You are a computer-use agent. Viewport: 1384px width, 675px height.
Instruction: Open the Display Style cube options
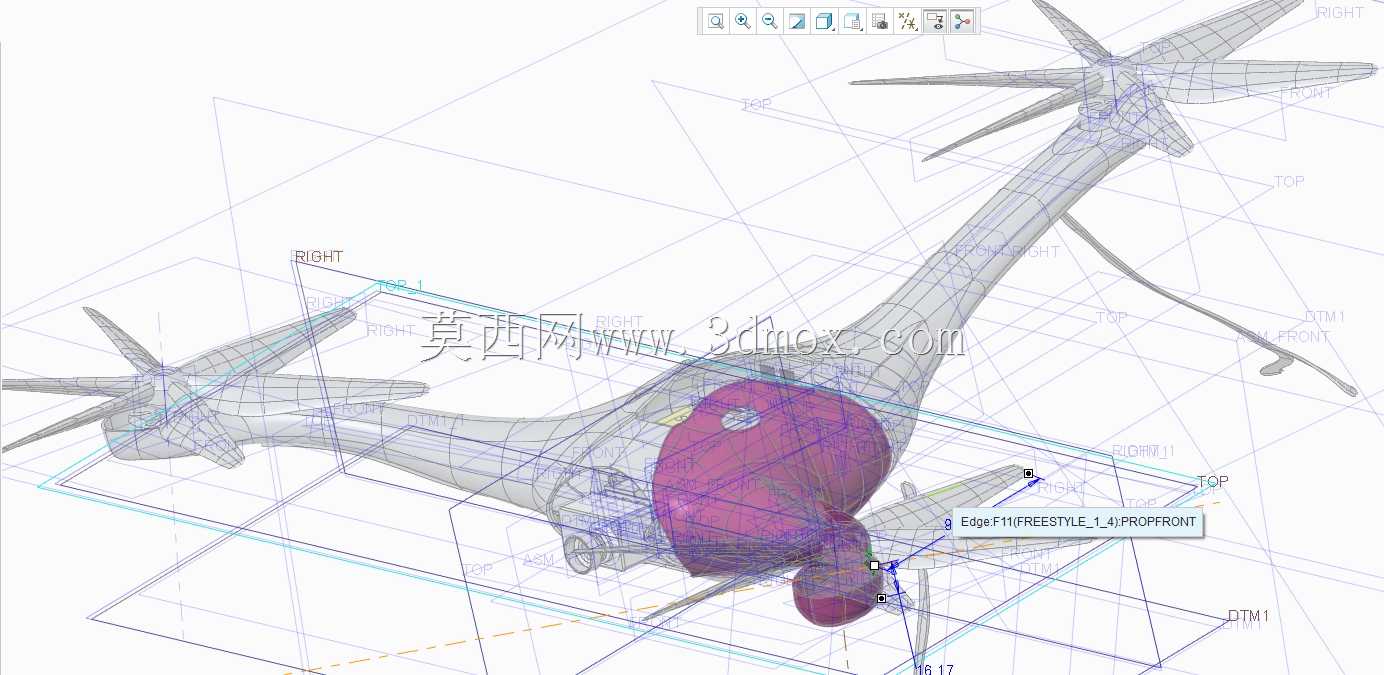point(825,21)
